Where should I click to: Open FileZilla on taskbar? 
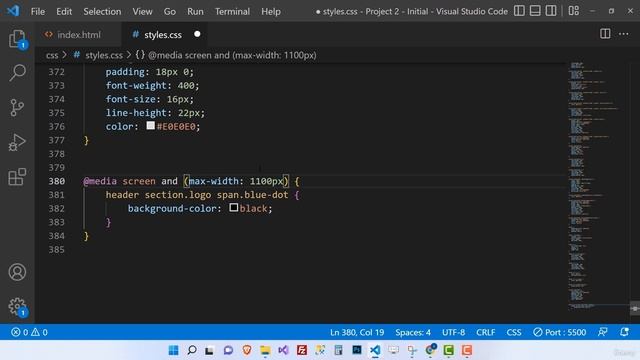(302, 350)
